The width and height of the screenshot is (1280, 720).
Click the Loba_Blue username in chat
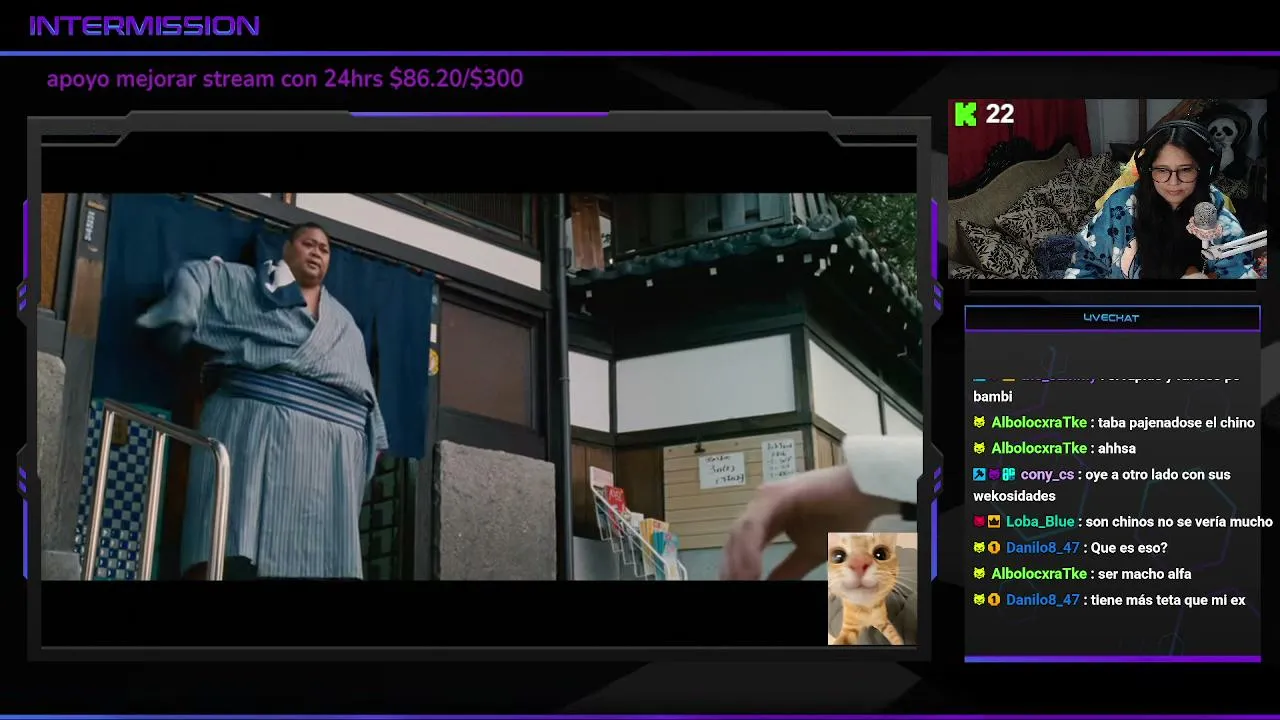click(x=1040, y=522)
